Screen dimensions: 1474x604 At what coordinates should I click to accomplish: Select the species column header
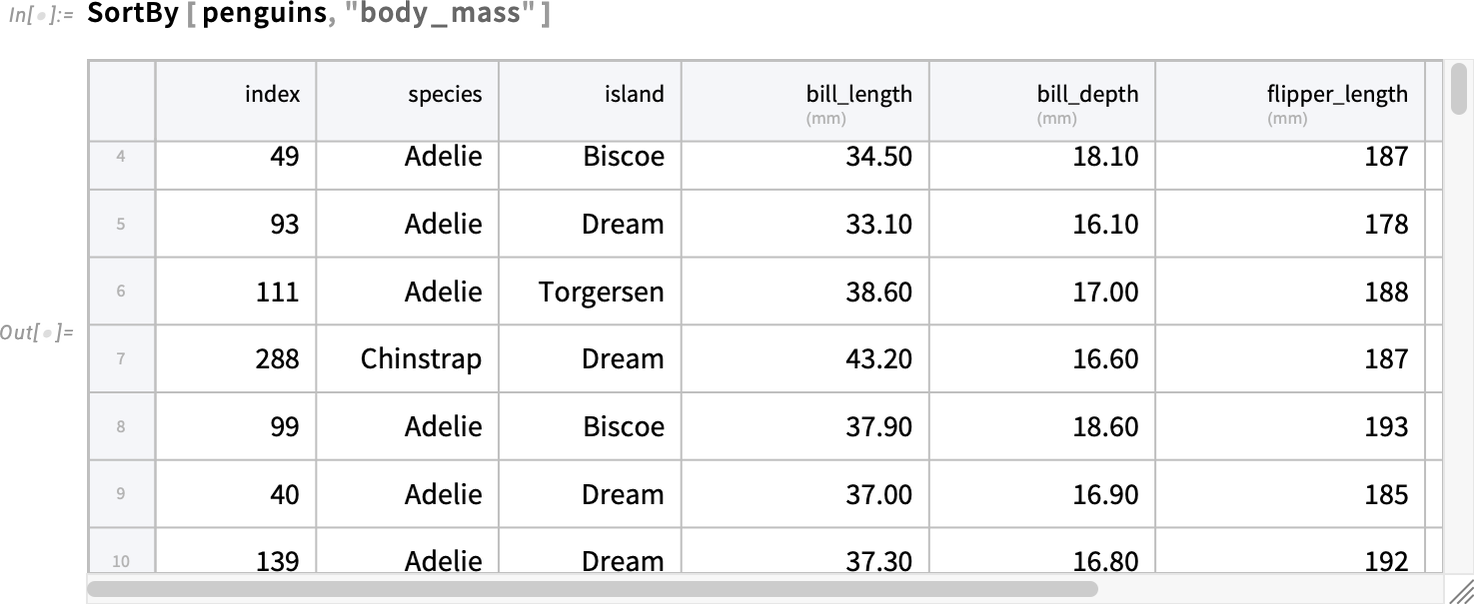pyautogui.click(x=408, y=101)
